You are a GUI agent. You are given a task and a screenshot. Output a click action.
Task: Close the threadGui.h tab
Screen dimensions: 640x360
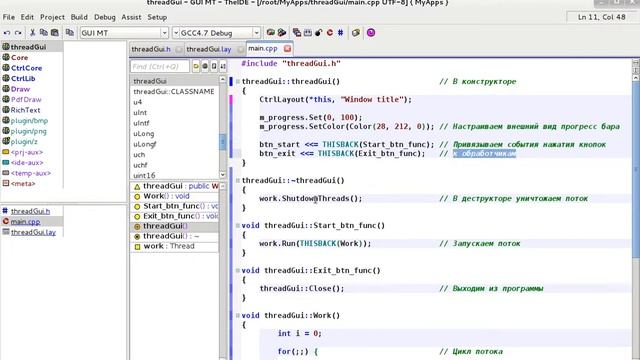point(179,49)
